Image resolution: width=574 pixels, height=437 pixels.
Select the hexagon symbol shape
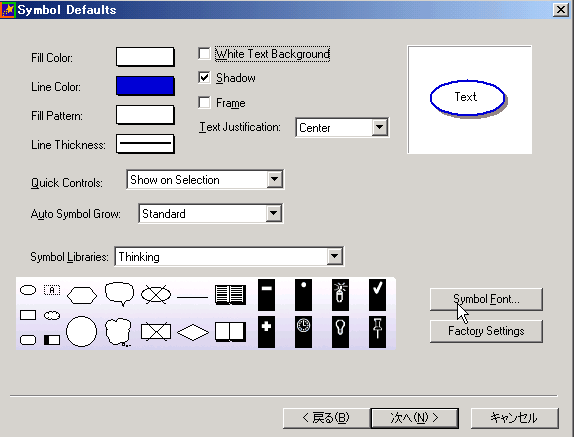coord(82,295)
